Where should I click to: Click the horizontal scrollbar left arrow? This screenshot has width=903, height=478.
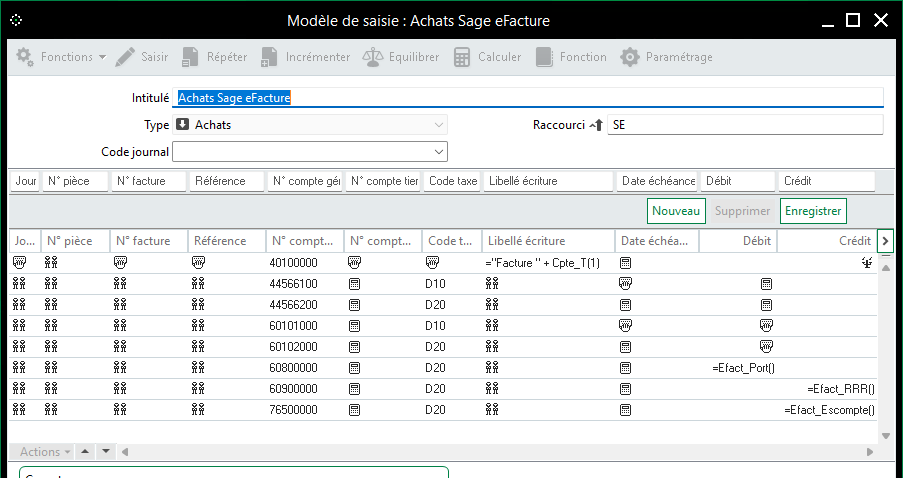click(124, 452)
